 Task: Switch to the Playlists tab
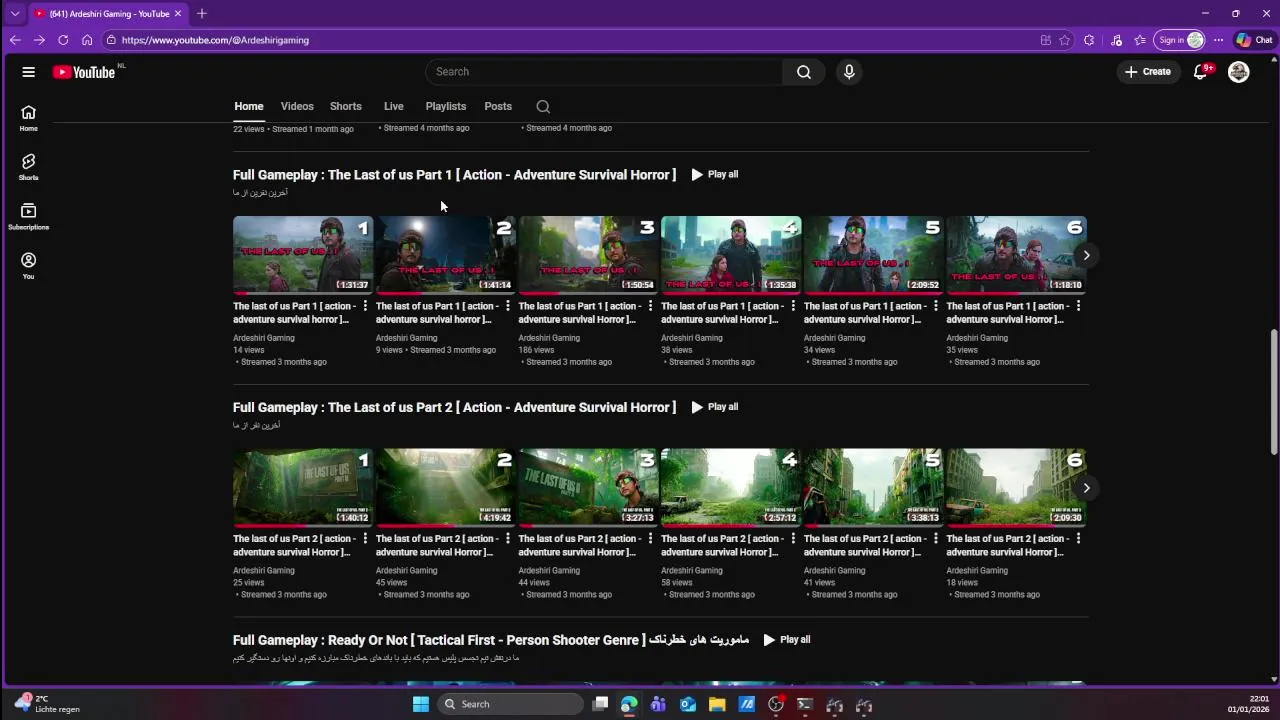point(446,106)
